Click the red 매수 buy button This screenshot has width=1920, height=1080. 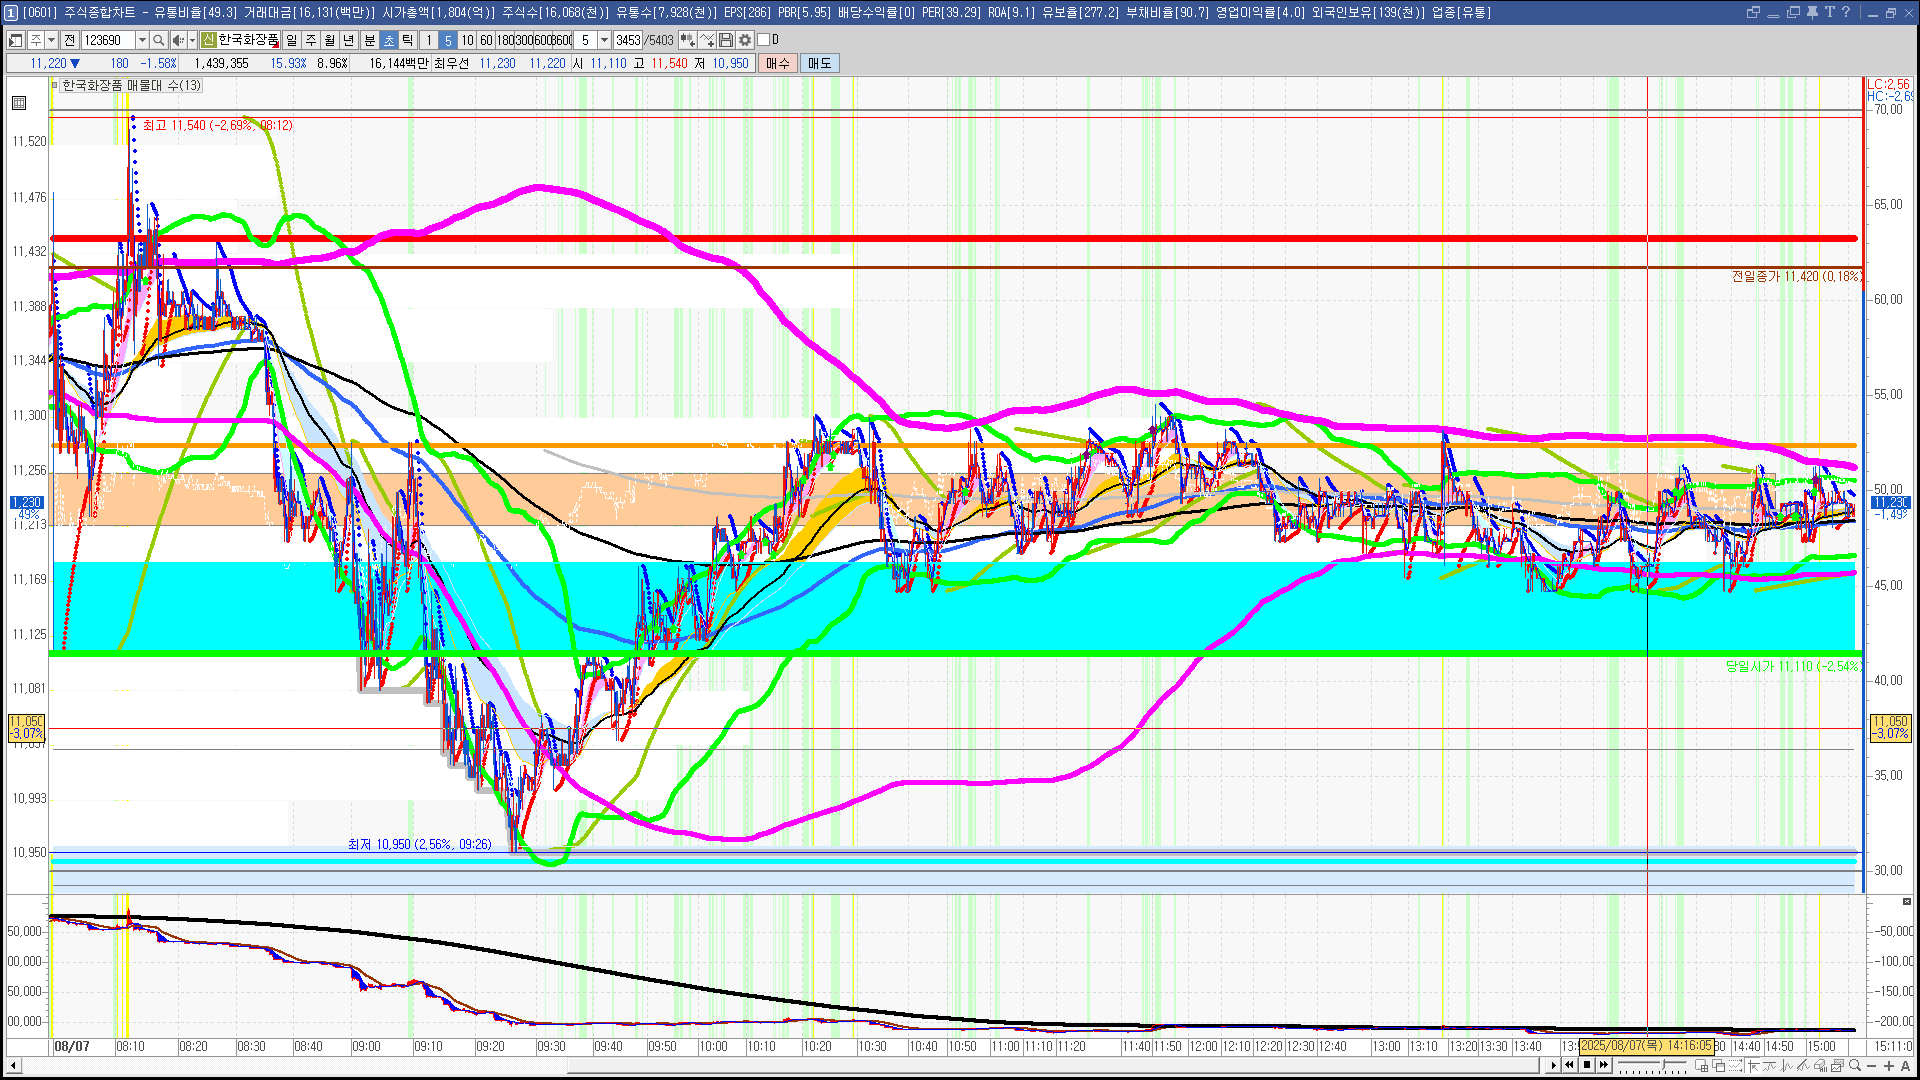click(778, 63)
